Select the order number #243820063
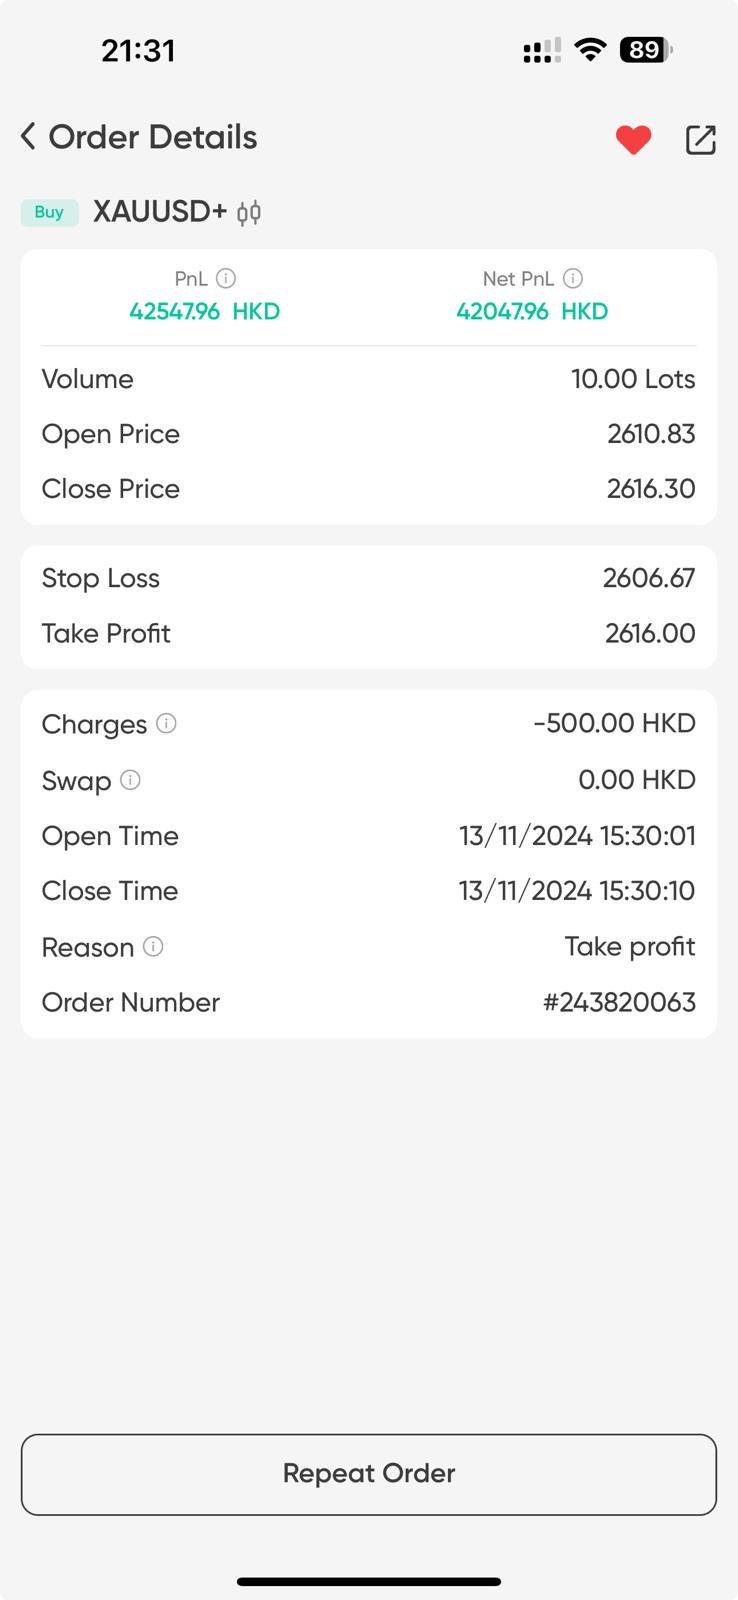Image resolution: width=738 pixels, height=1600 pixels. coord(619,1002)
